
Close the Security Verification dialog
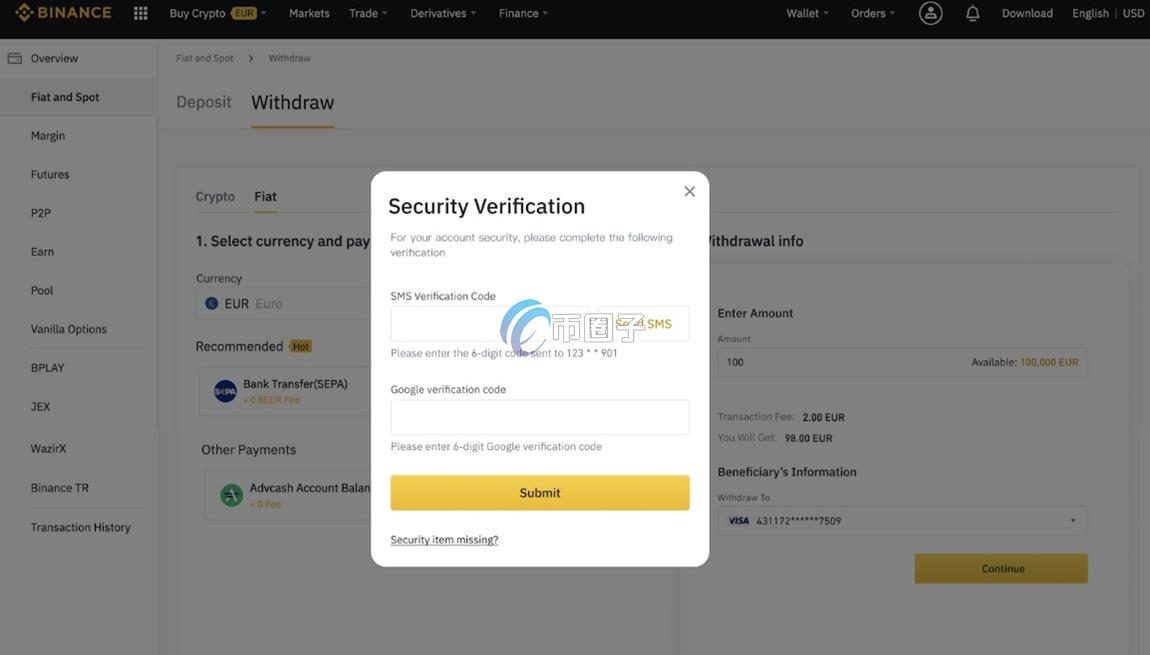[x=689, y=191]
